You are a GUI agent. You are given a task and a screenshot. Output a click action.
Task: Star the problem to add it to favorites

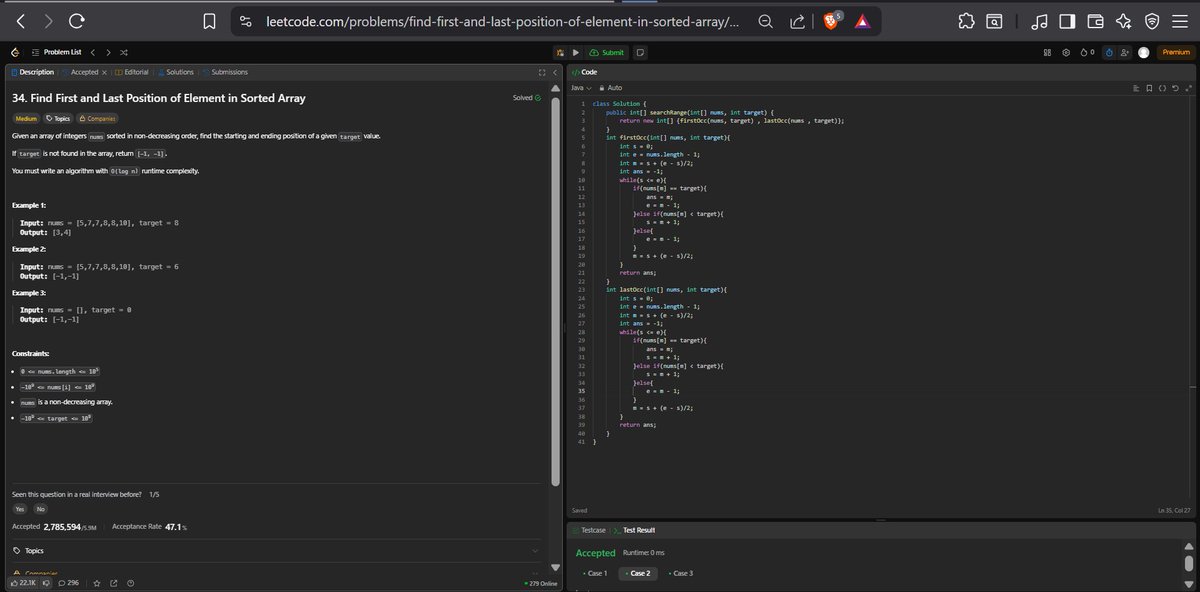97,582
